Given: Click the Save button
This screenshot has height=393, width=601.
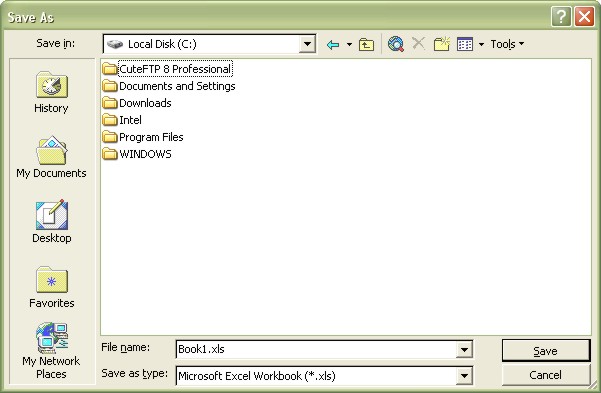Looking at the screenshot, I should click(546, 350).
